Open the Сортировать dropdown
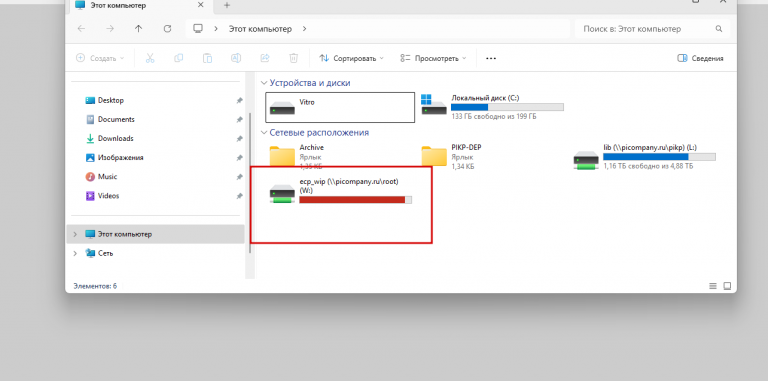This screenshot has width=768, height=381. click(x=352, y=58)
